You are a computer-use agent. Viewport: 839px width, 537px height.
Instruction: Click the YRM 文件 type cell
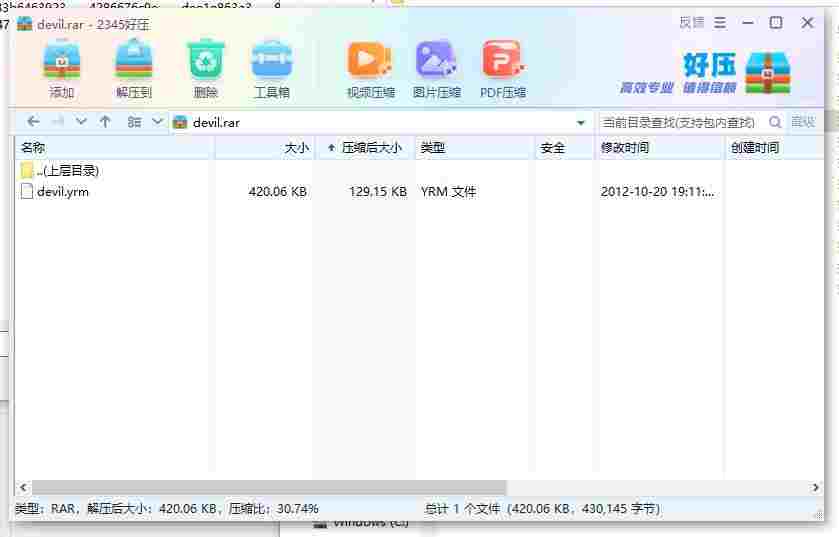coord(448,191)
